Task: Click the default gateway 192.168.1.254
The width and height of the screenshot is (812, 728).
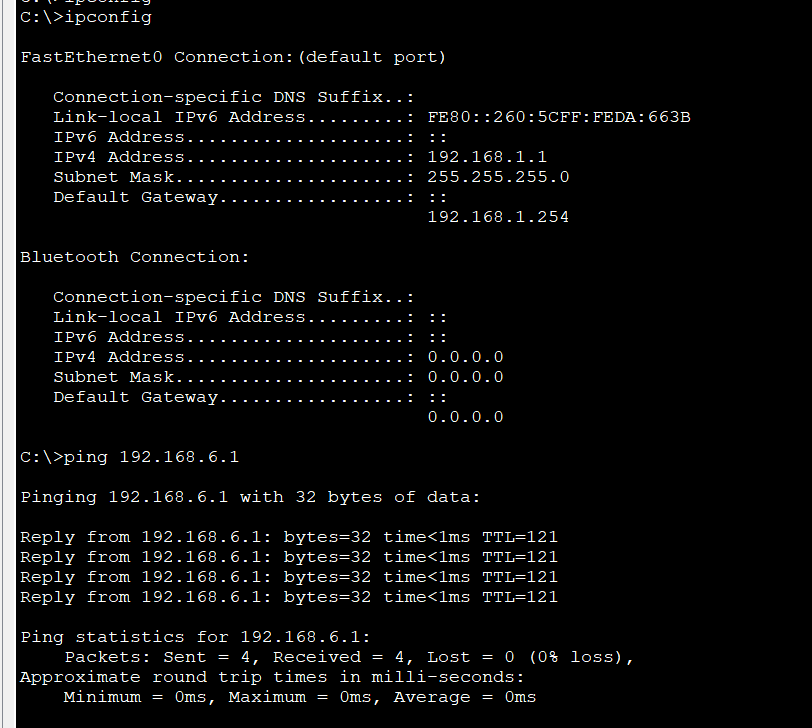Action: [x=497, y=217]
